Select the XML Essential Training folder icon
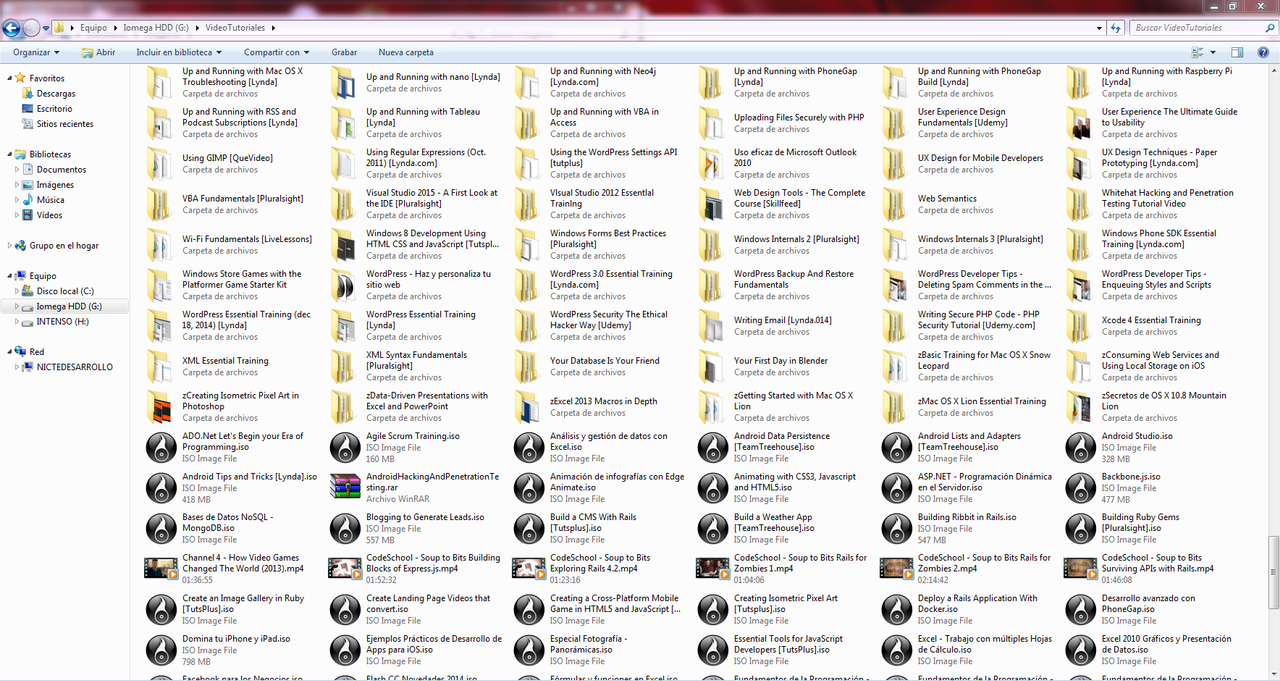This screenshot has height=681, width=1280. (x=159, y=366)
